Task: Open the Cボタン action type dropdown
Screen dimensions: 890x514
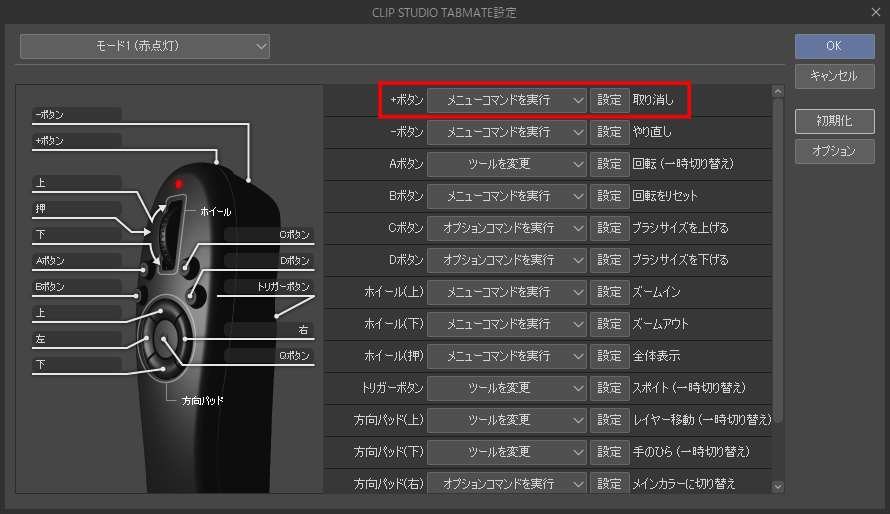Action: pos(507,228)
